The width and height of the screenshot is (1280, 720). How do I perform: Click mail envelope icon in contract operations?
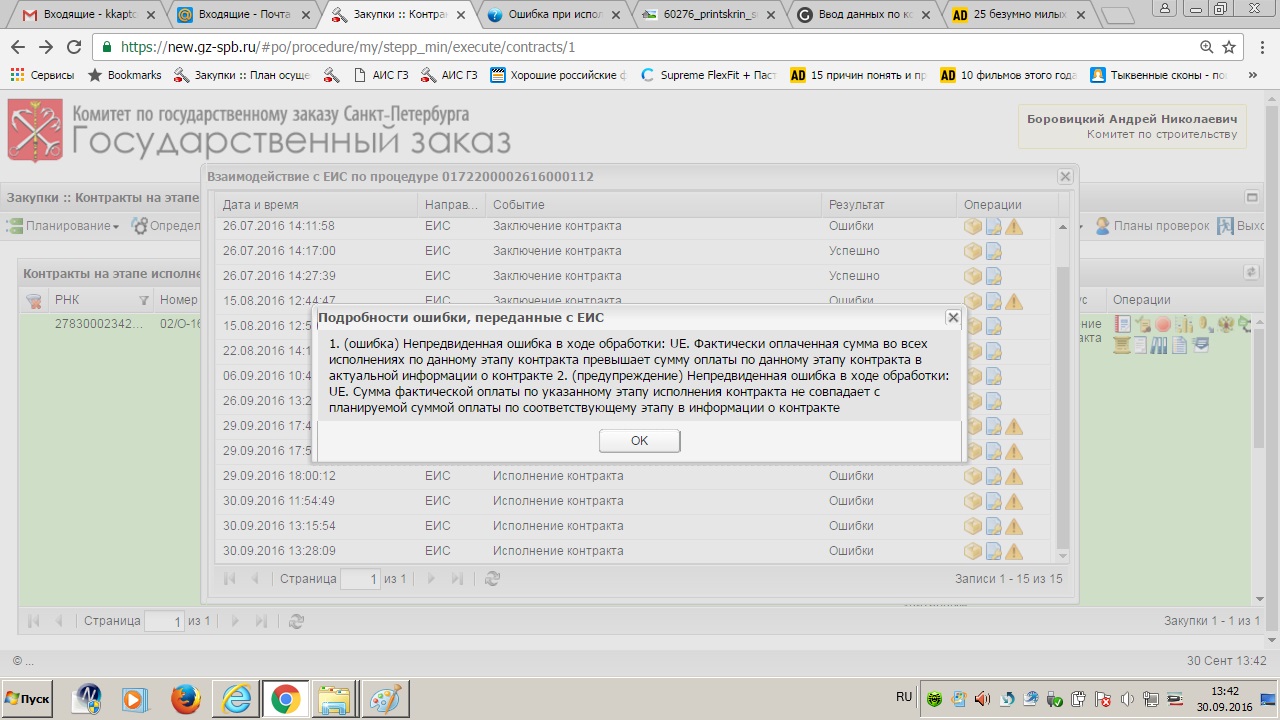pos(1201,344)
